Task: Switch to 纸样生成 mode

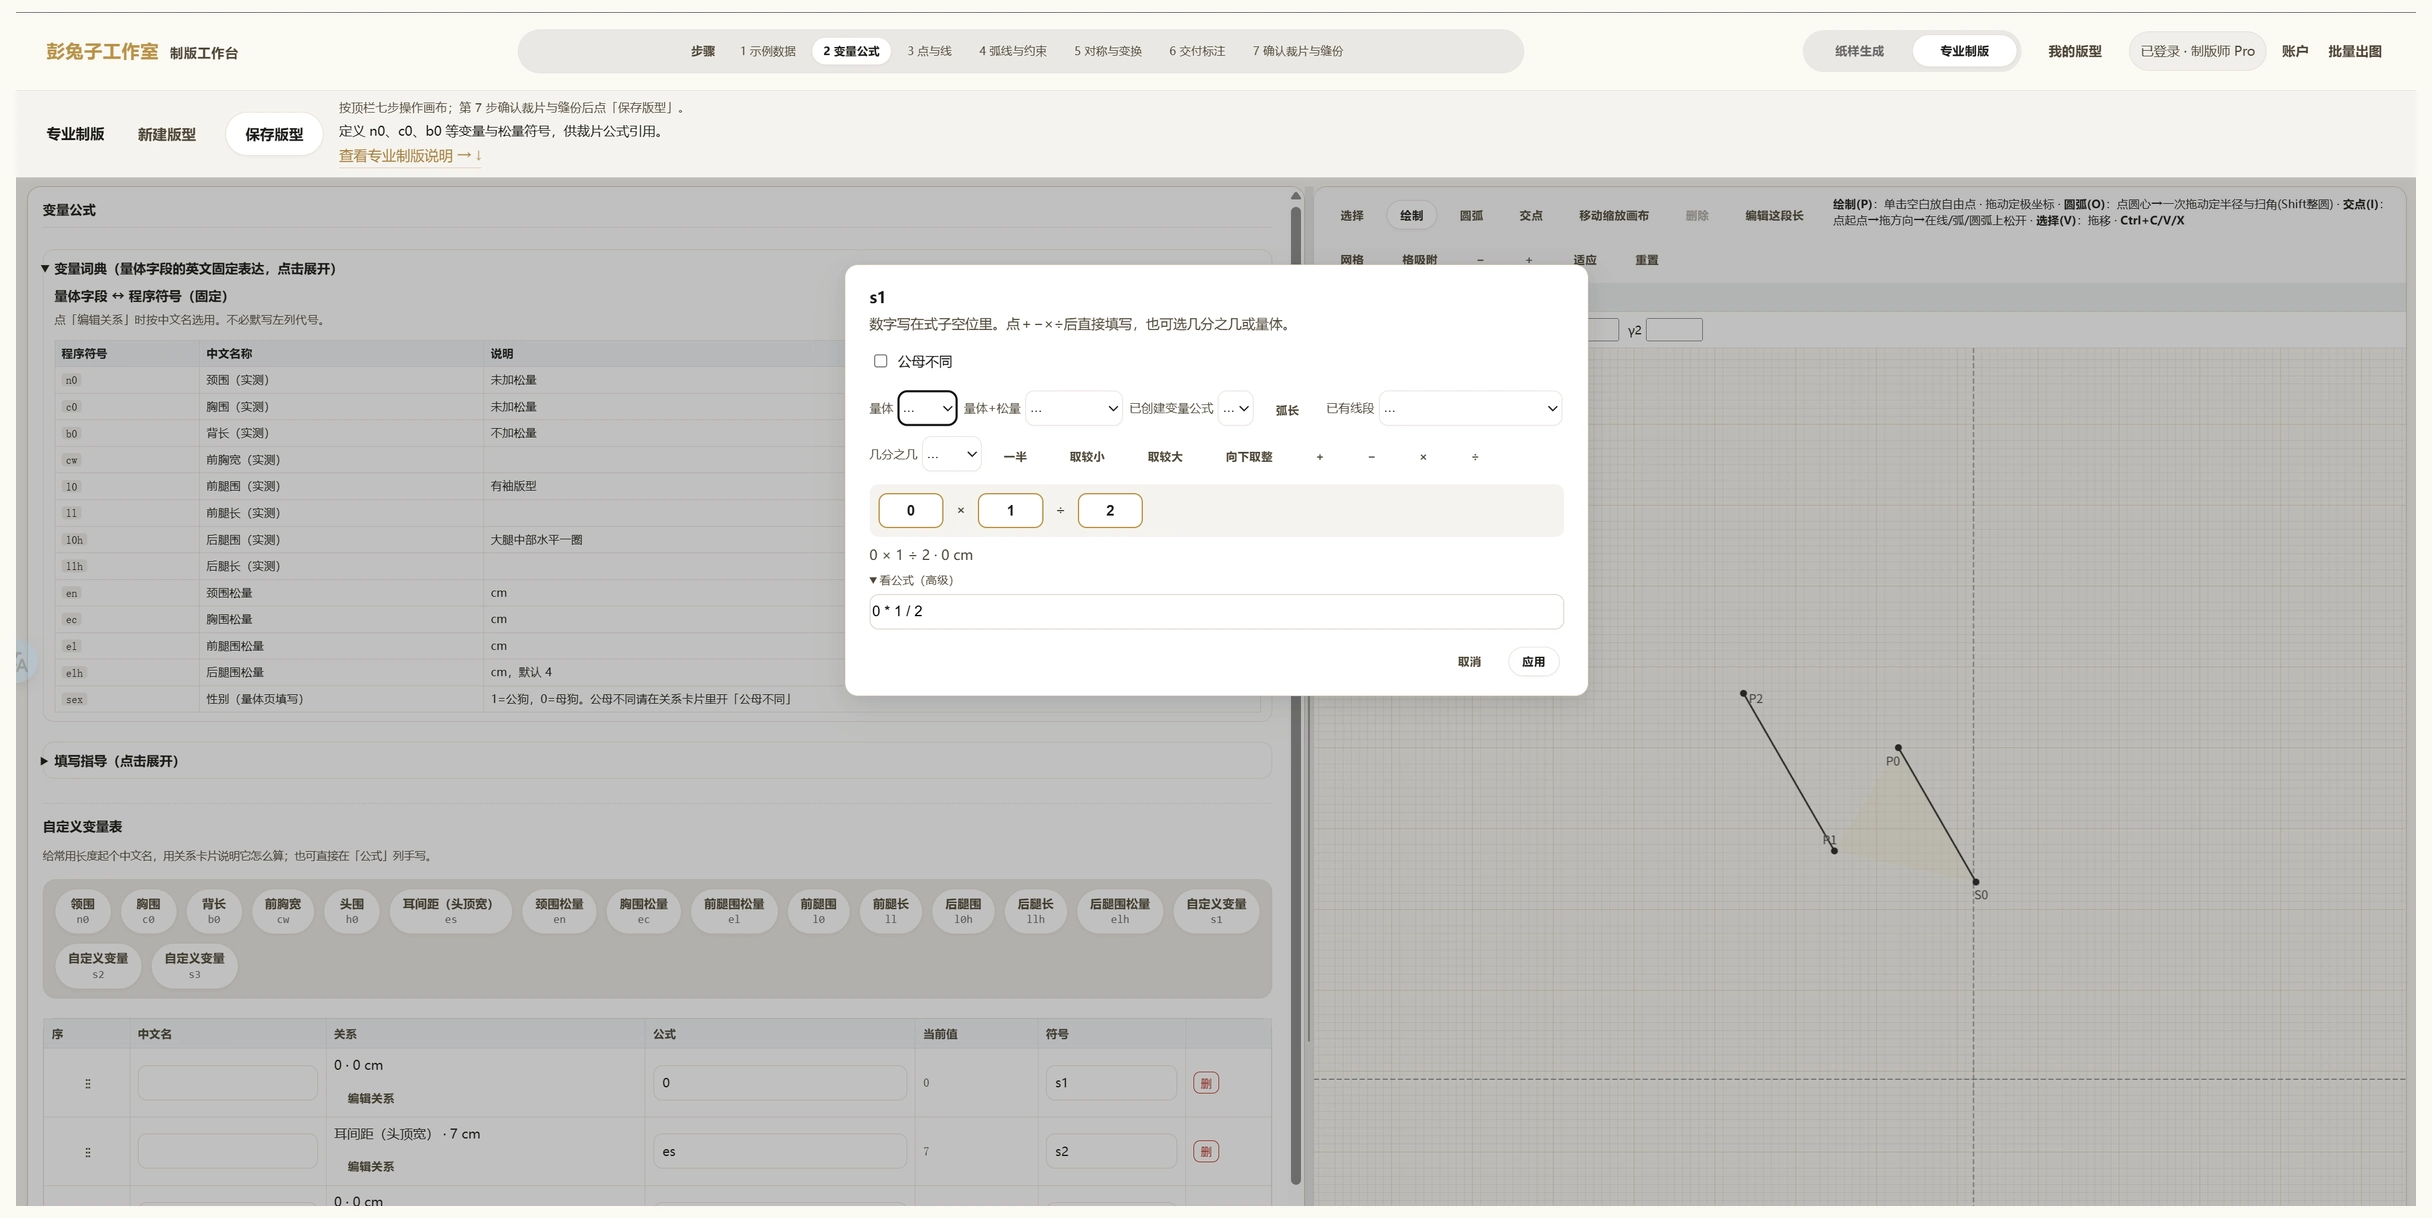Action: 1859,51
